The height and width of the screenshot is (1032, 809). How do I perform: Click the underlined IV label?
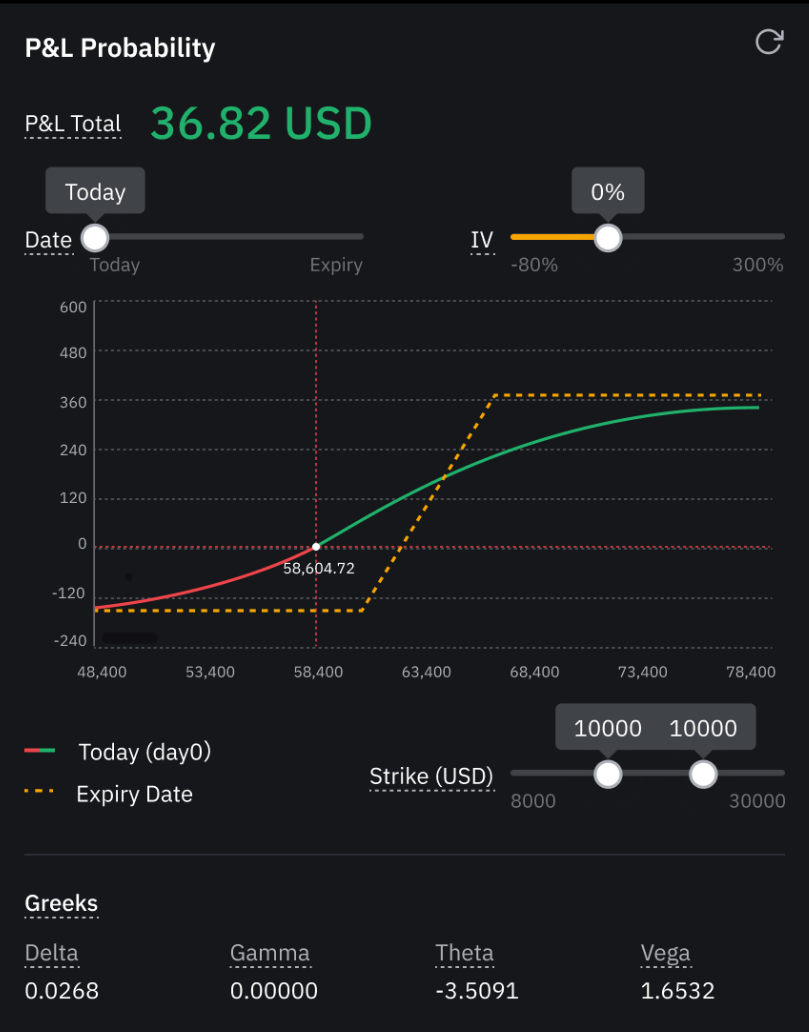482,240
